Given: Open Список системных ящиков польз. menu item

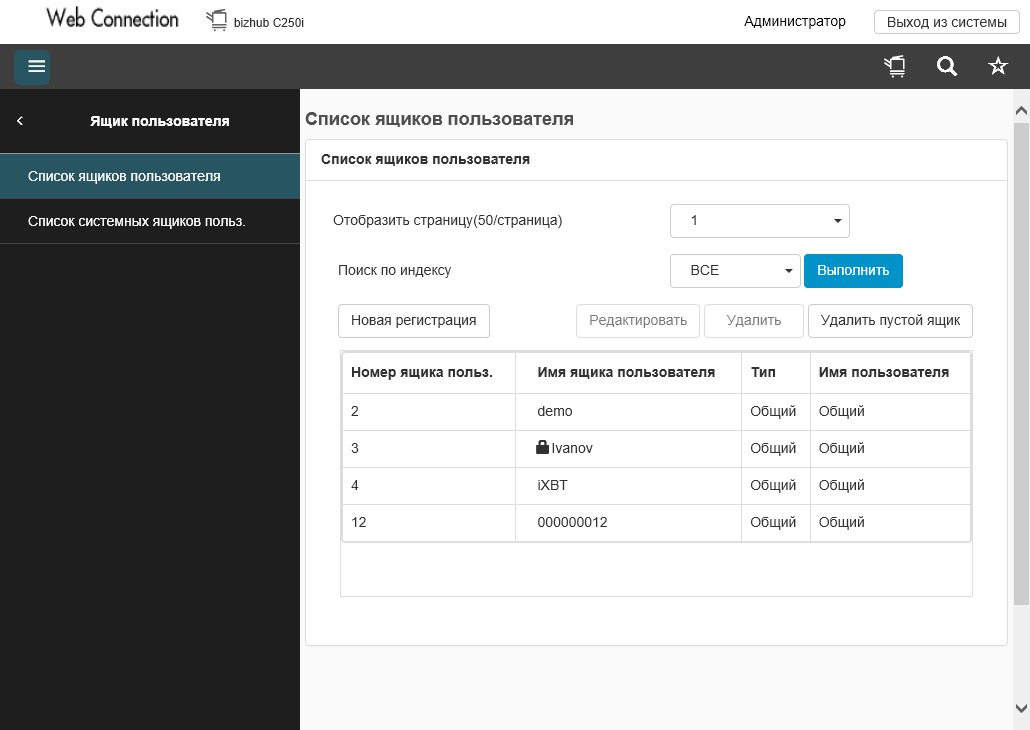Looking at the screenshot, I should [137, 221].
